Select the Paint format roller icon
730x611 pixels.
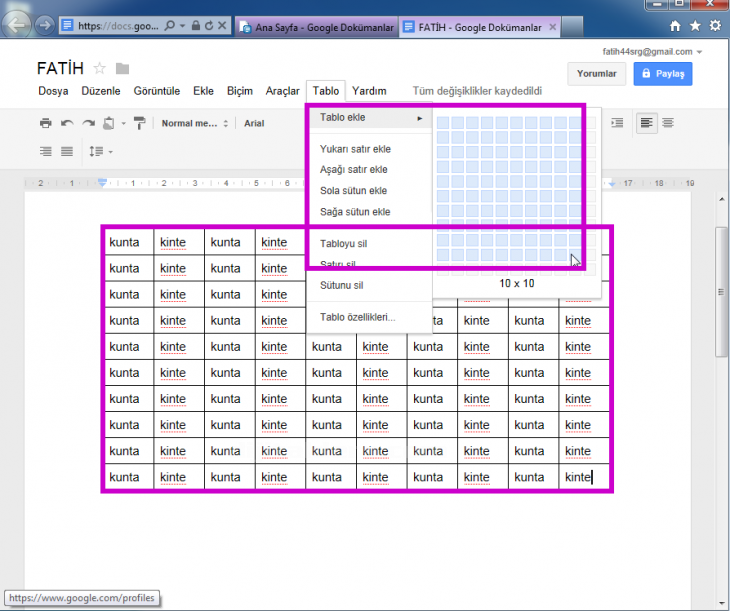(139, 123)
